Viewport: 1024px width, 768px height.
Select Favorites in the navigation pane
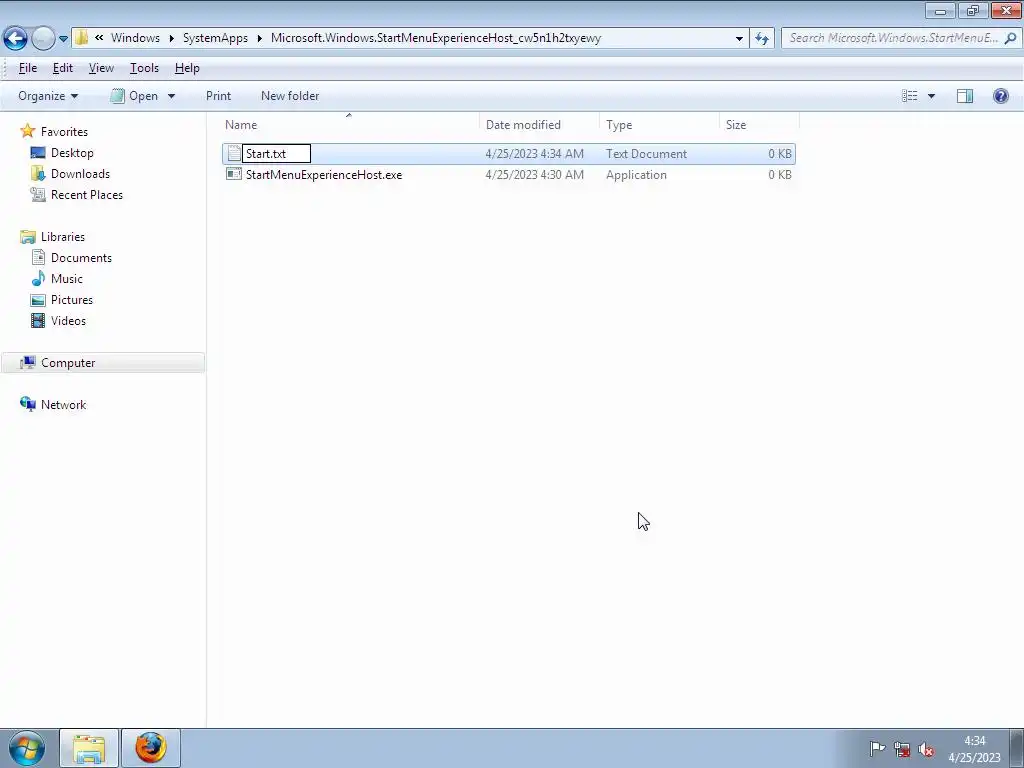(64, 132)
